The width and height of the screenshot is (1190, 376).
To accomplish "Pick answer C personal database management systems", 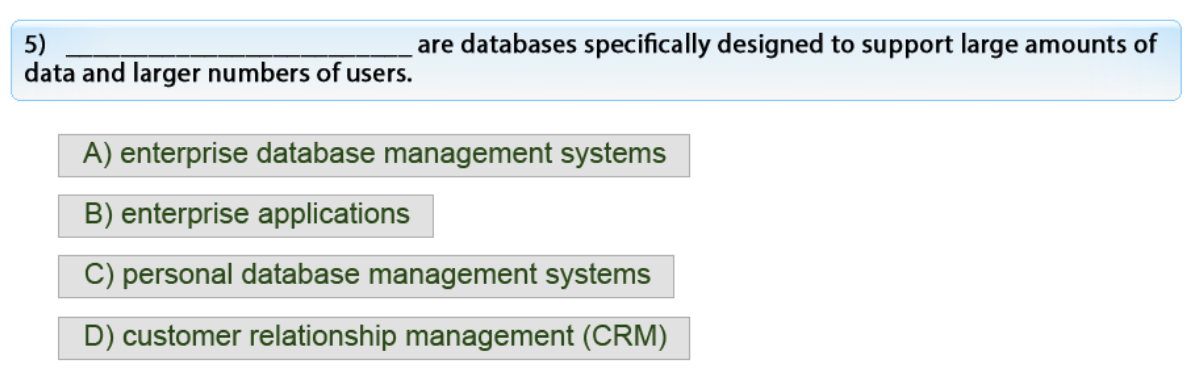I will 366,276.
